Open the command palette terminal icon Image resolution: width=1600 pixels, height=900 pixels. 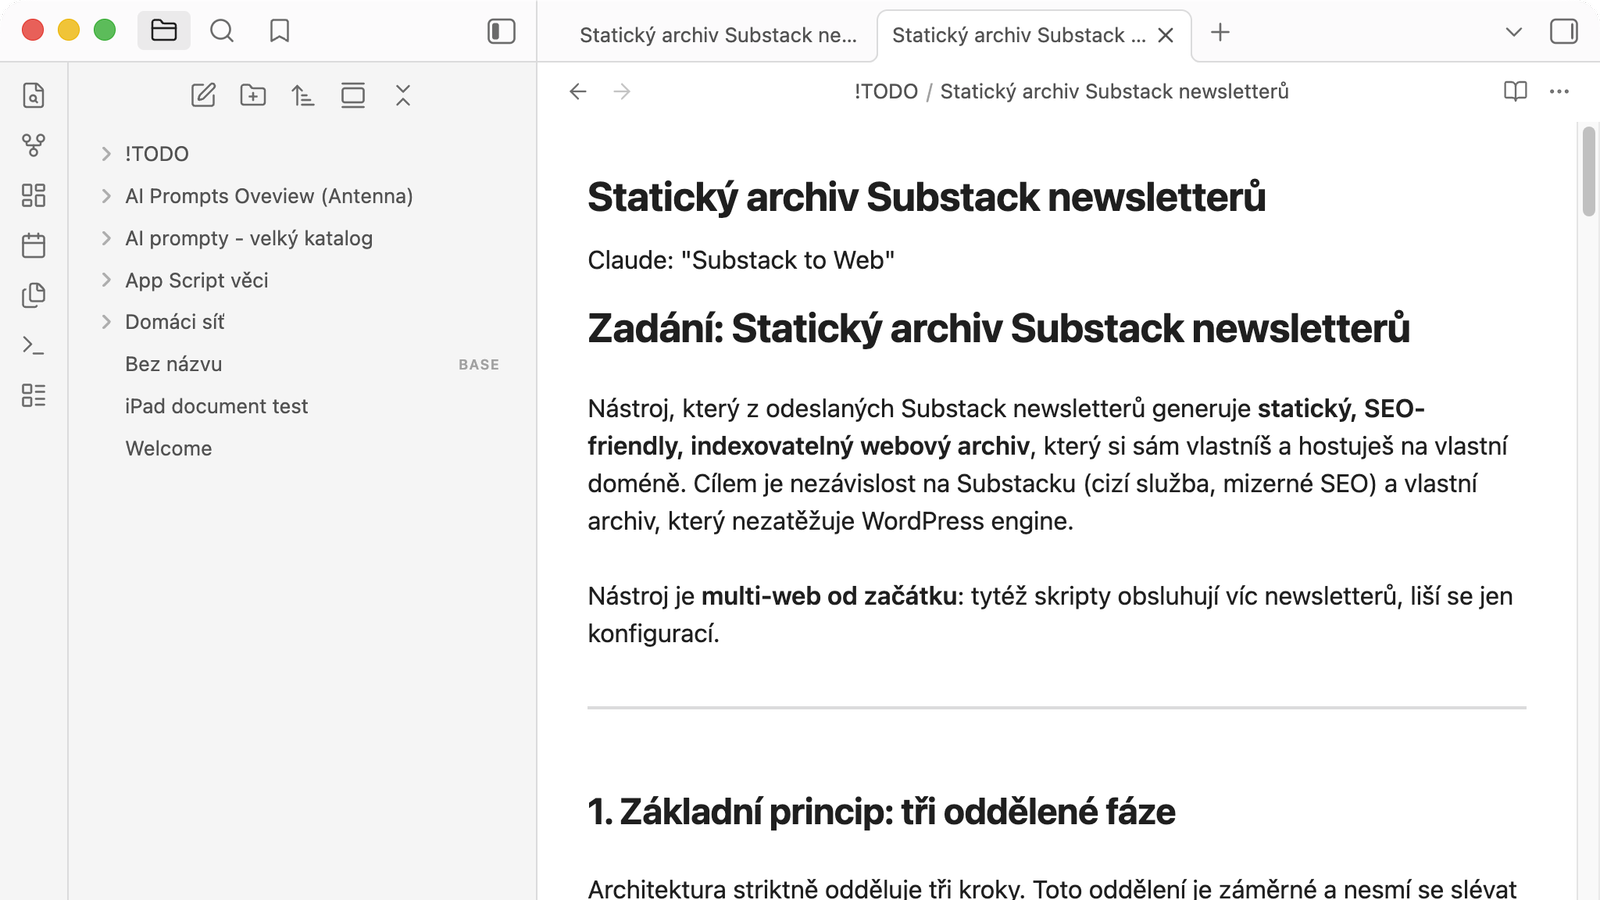[33, 345]
